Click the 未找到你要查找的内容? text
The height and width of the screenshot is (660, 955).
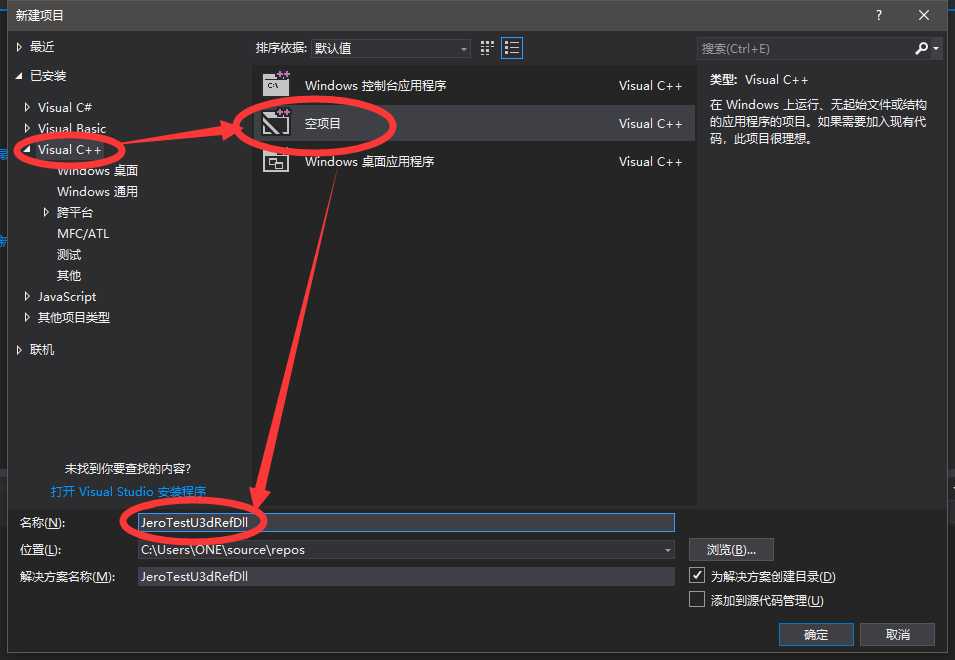tap(128, 468)
